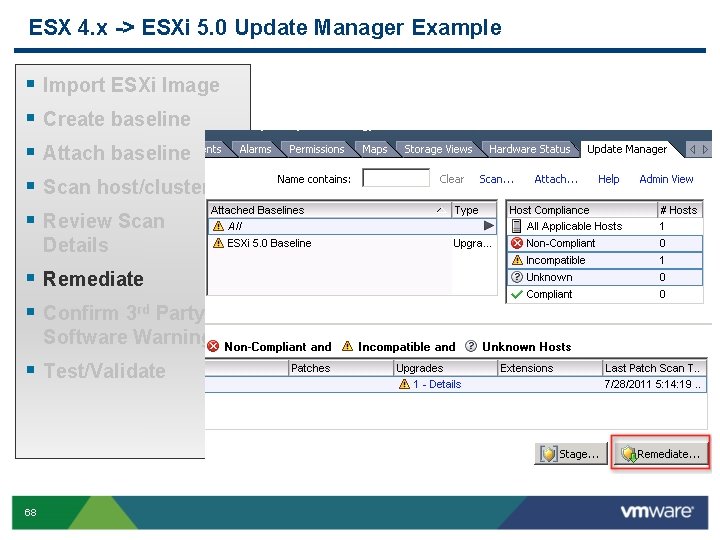Select ESXi 5.0 Baseline row
The image size is (720, 540).
[352, 243]
